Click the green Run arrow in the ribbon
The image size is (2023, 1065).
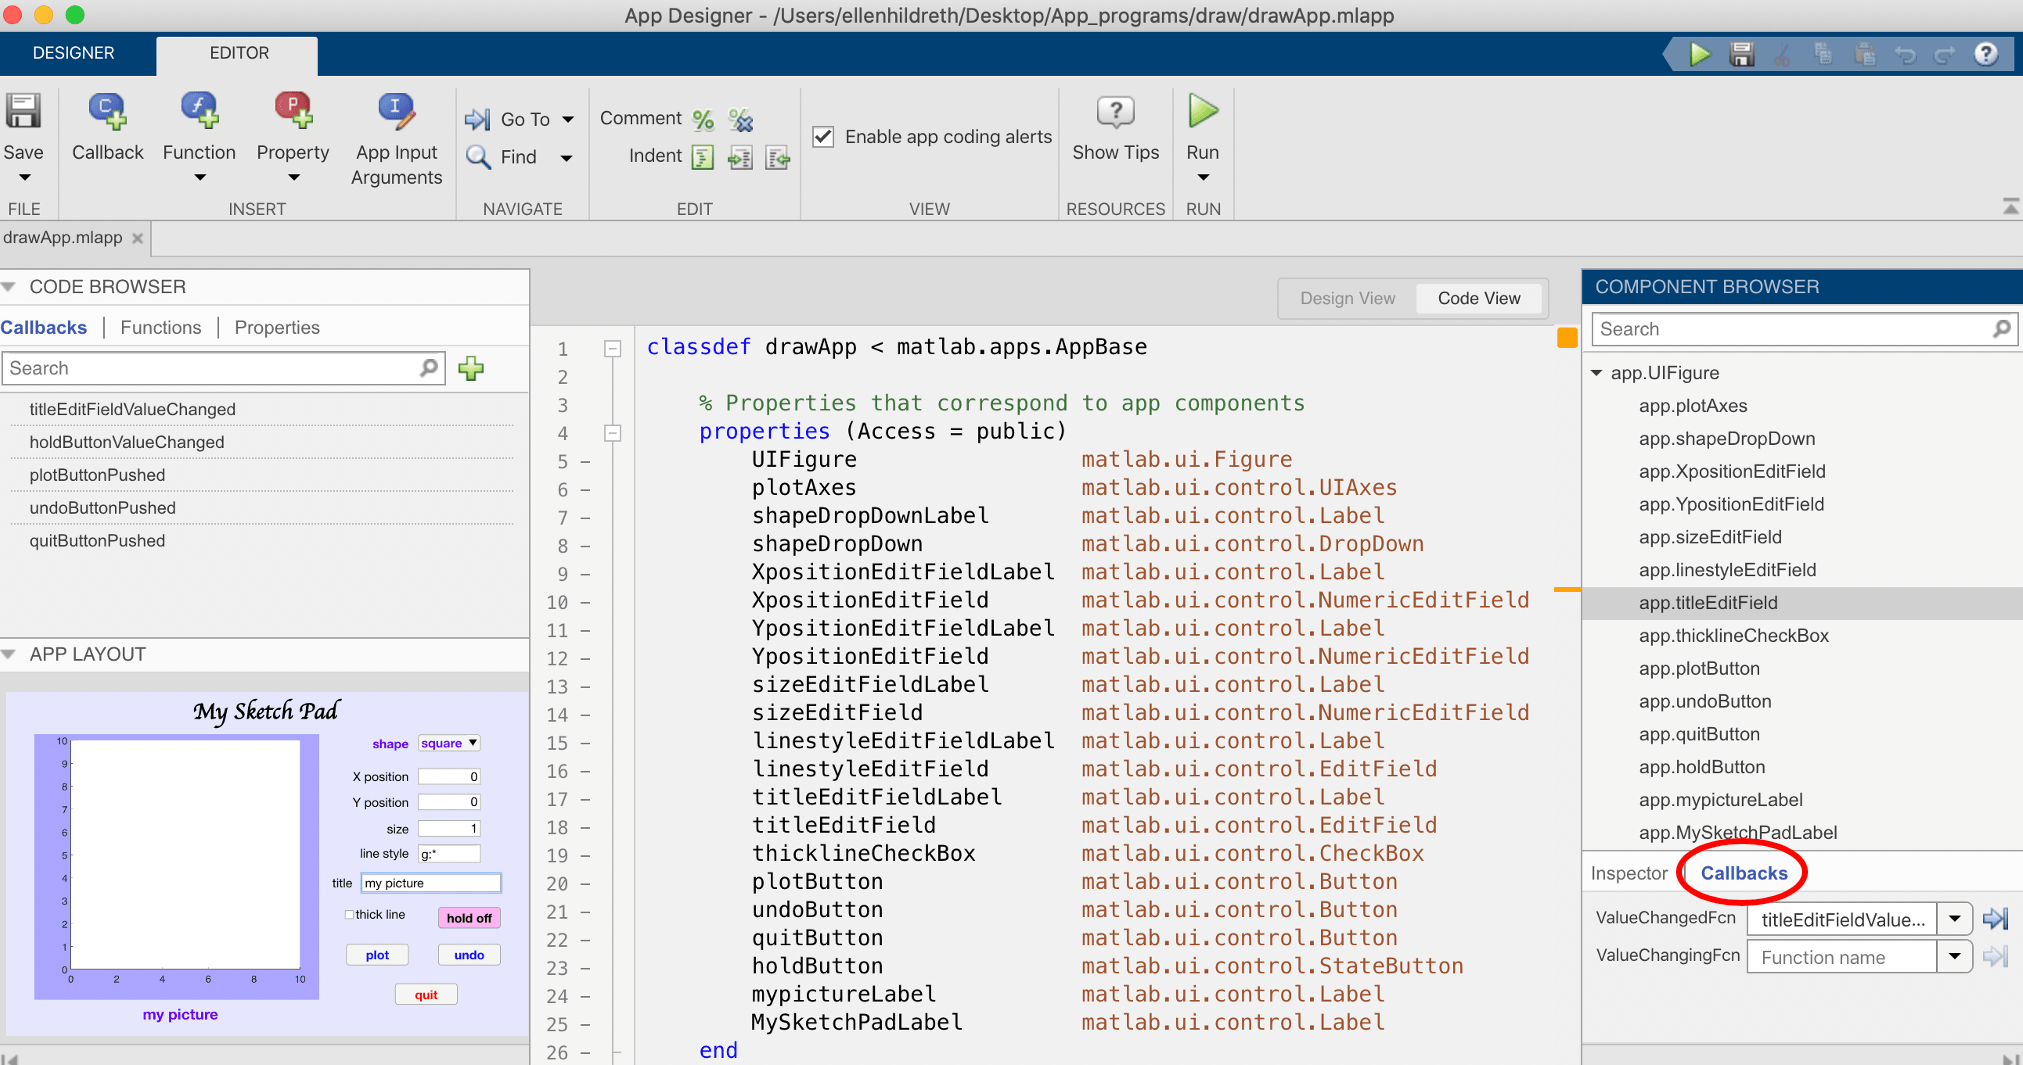tap(1202, 111)
